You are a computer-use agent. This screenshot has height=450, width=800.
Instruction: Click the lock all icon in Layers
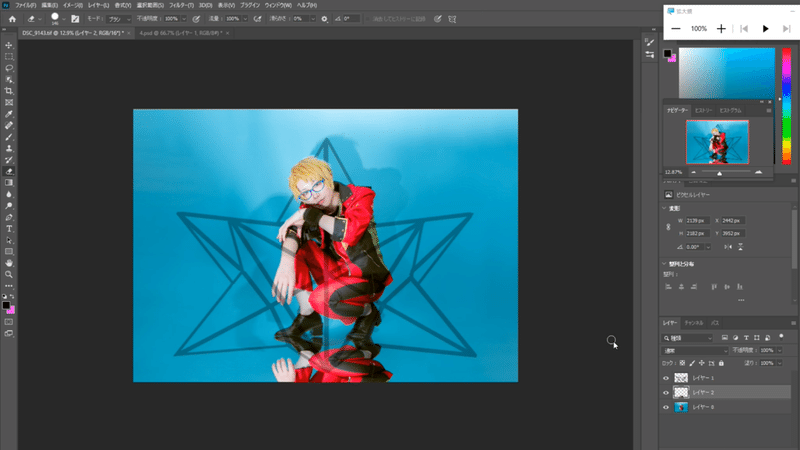point(721,363)
